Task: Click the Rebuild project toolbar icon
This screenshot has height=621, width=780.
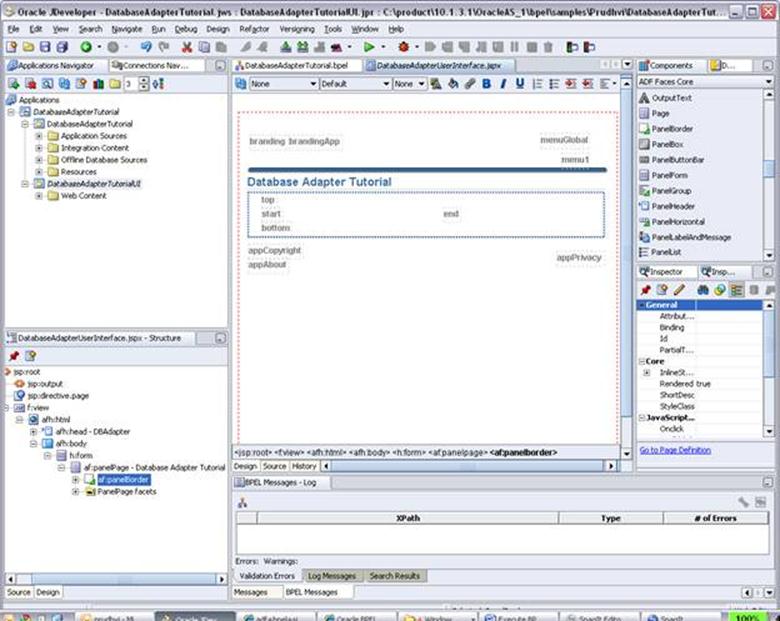Action: click(x=302, y=47)
